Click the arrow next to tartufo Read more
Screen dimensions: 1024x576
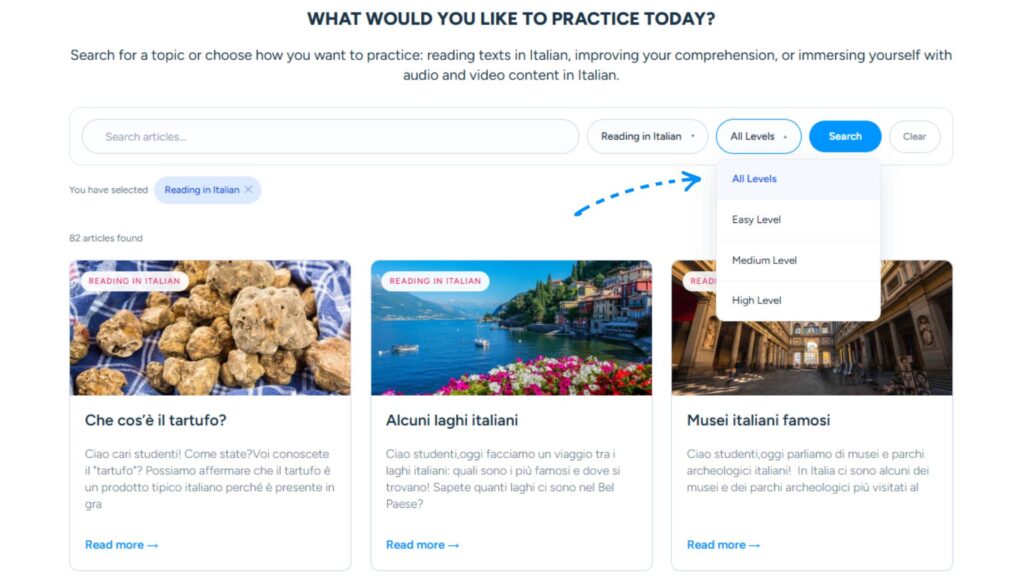pyautogui.click(x=153, y=545)
